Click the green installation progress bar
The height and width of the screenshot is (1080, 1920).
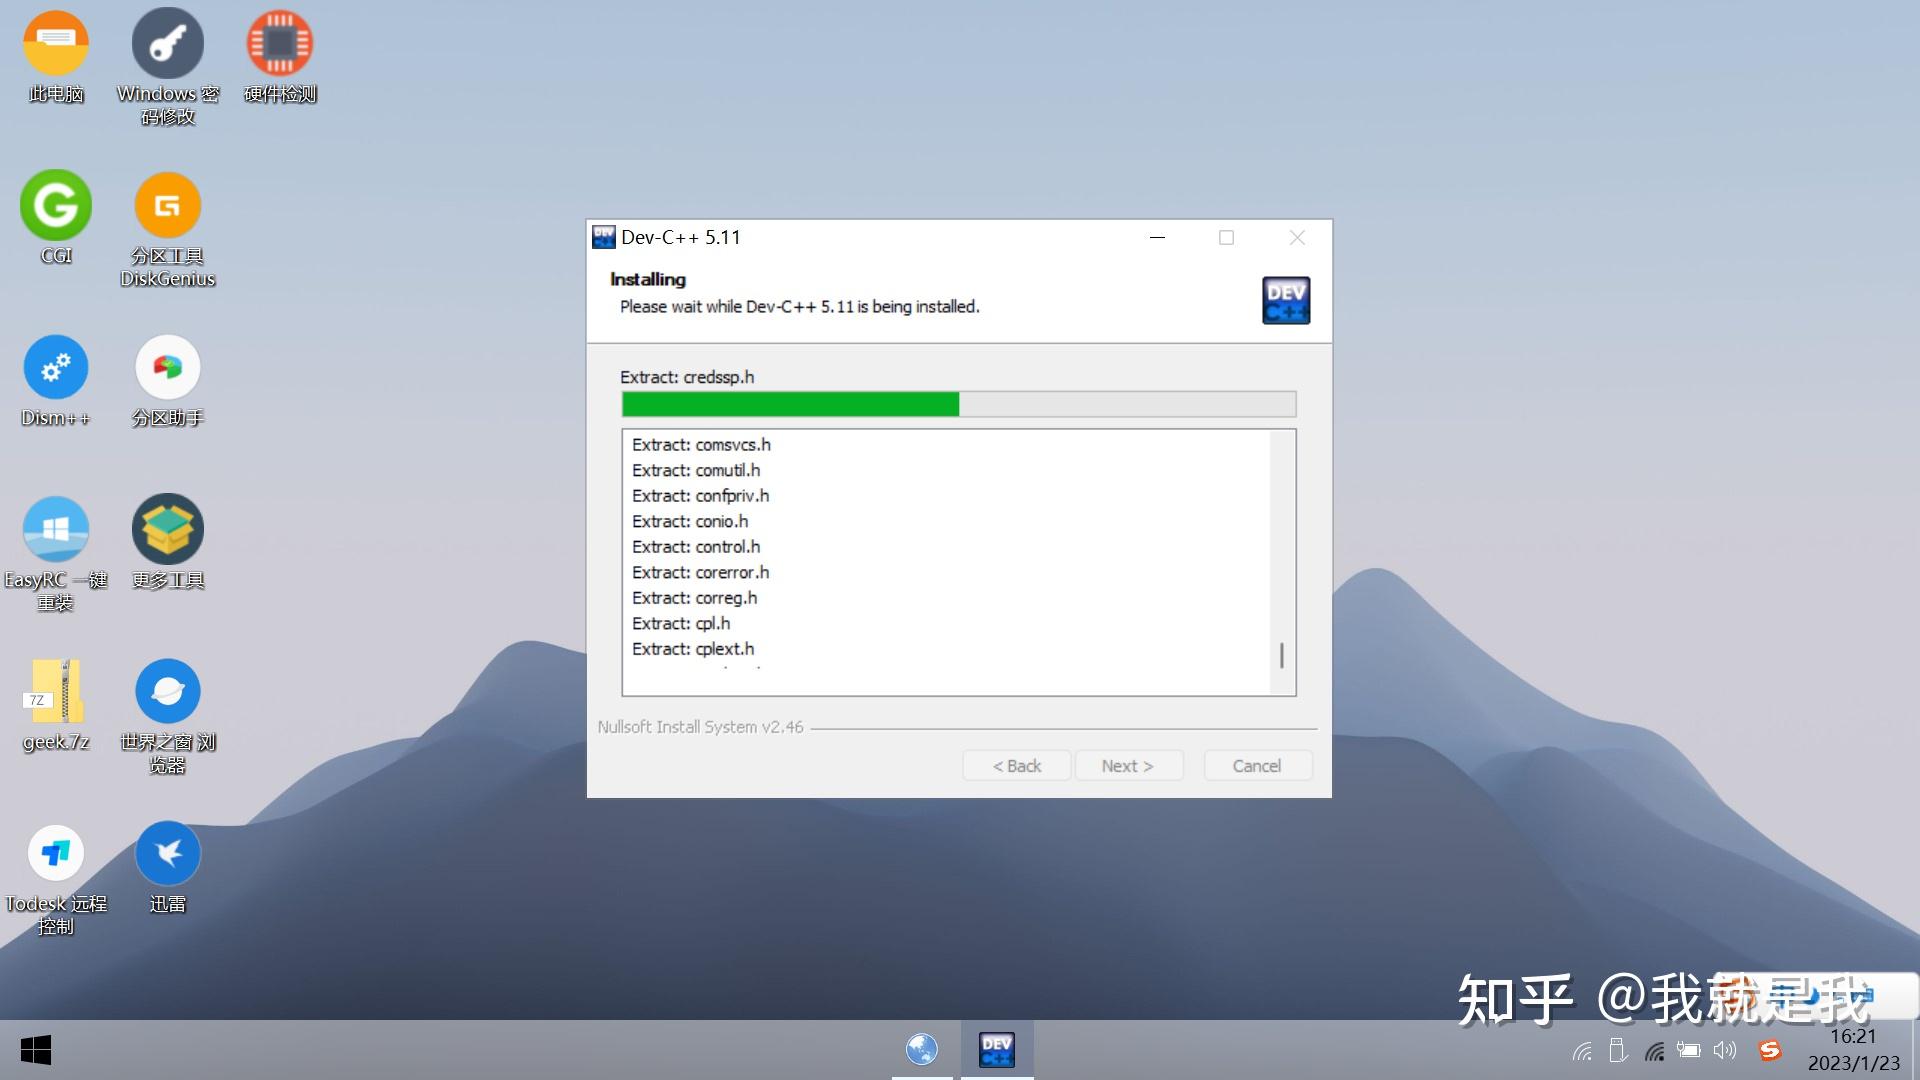[x=790, y=404]
